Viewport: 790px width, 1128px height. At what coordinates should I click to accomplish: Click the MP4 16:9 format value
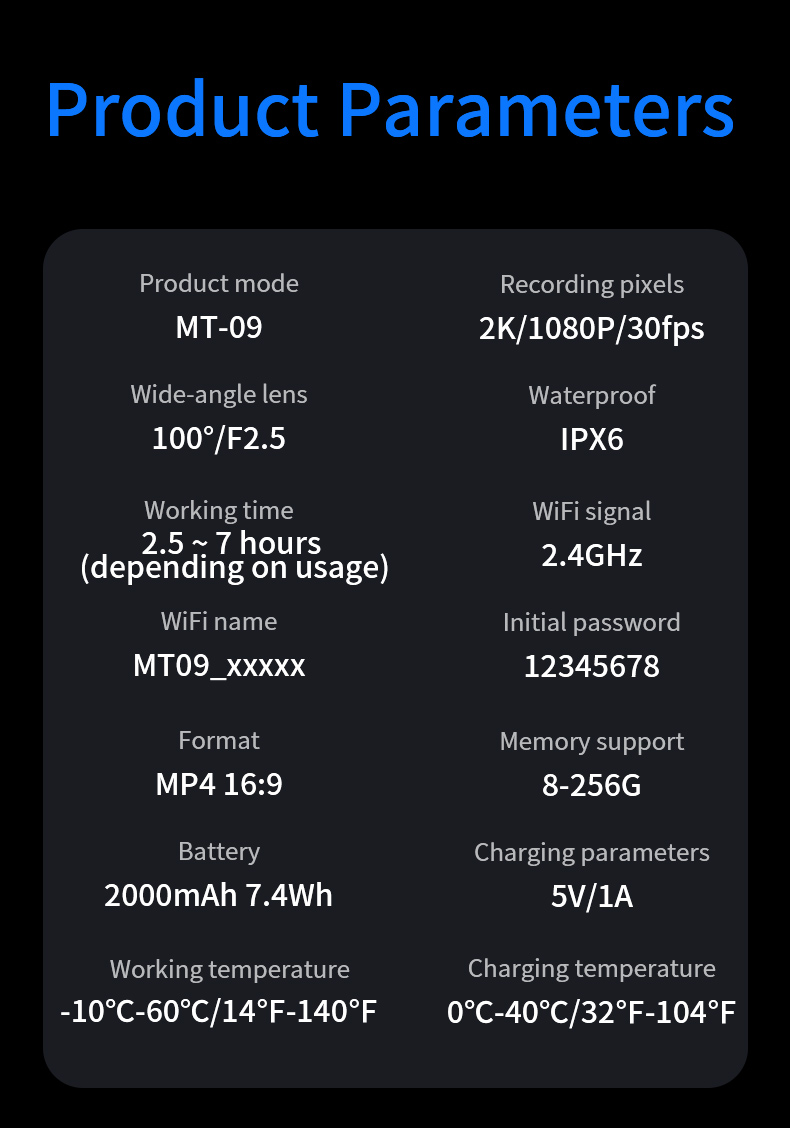(219, 784)
